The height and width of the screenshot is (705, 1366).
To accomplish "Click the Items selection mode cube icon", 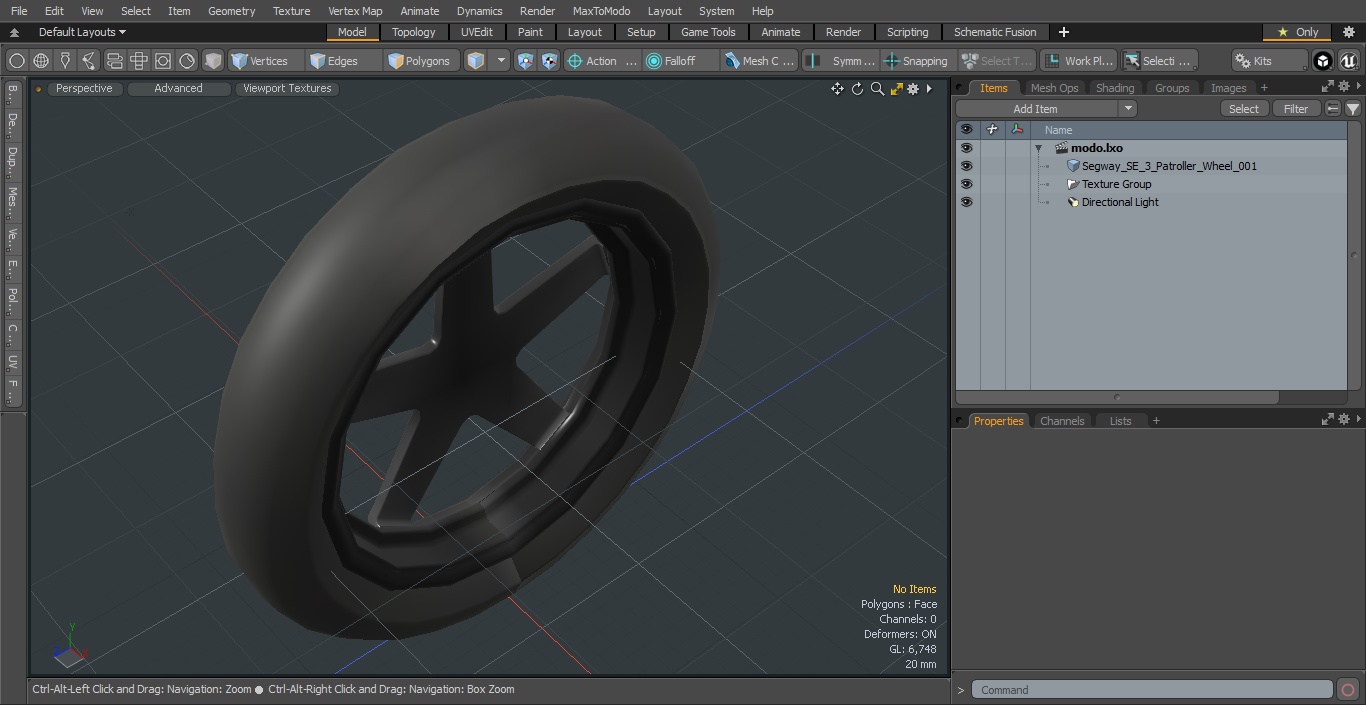I will (x=476, y=61).
